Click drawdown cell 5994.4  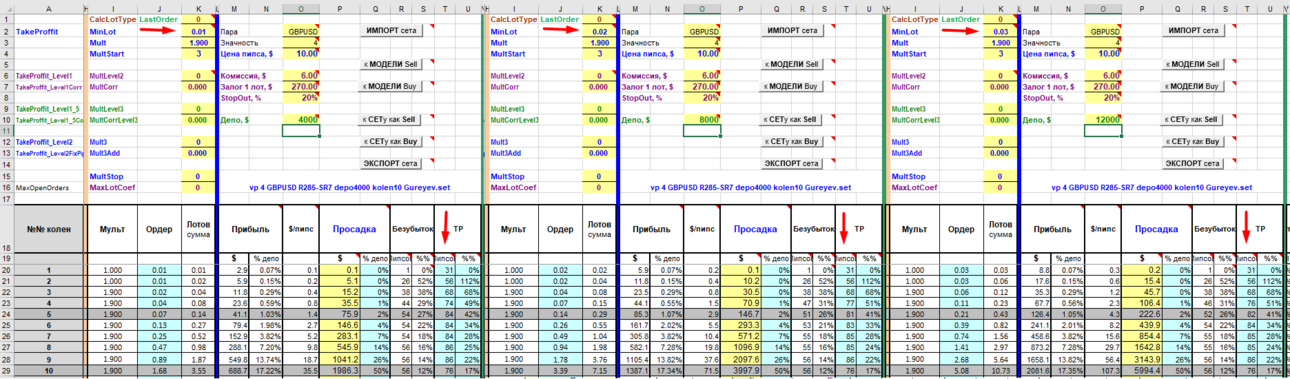[1141, 371]
